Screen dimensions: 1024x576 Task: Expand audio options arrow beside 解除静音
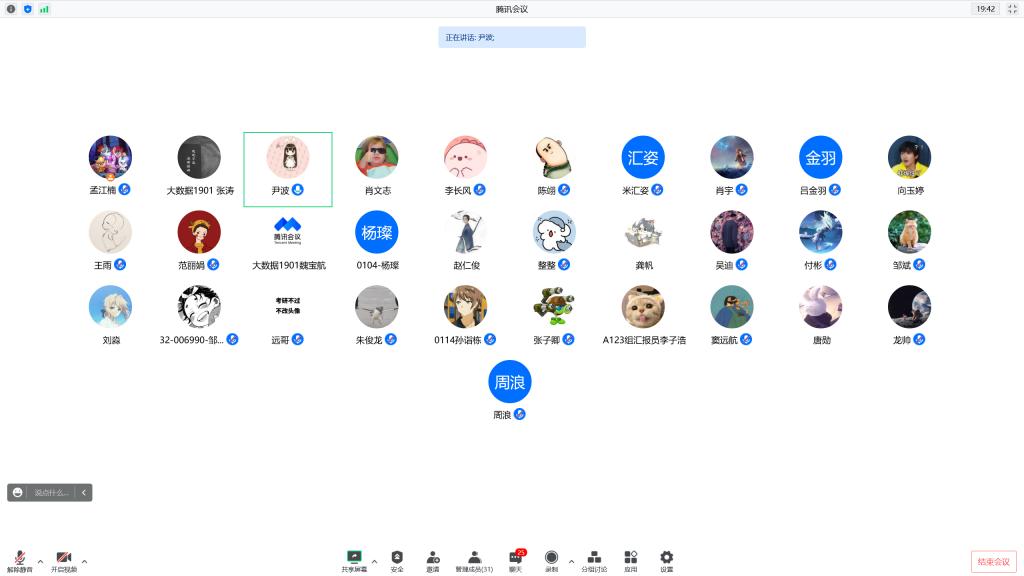pos(40,561)
